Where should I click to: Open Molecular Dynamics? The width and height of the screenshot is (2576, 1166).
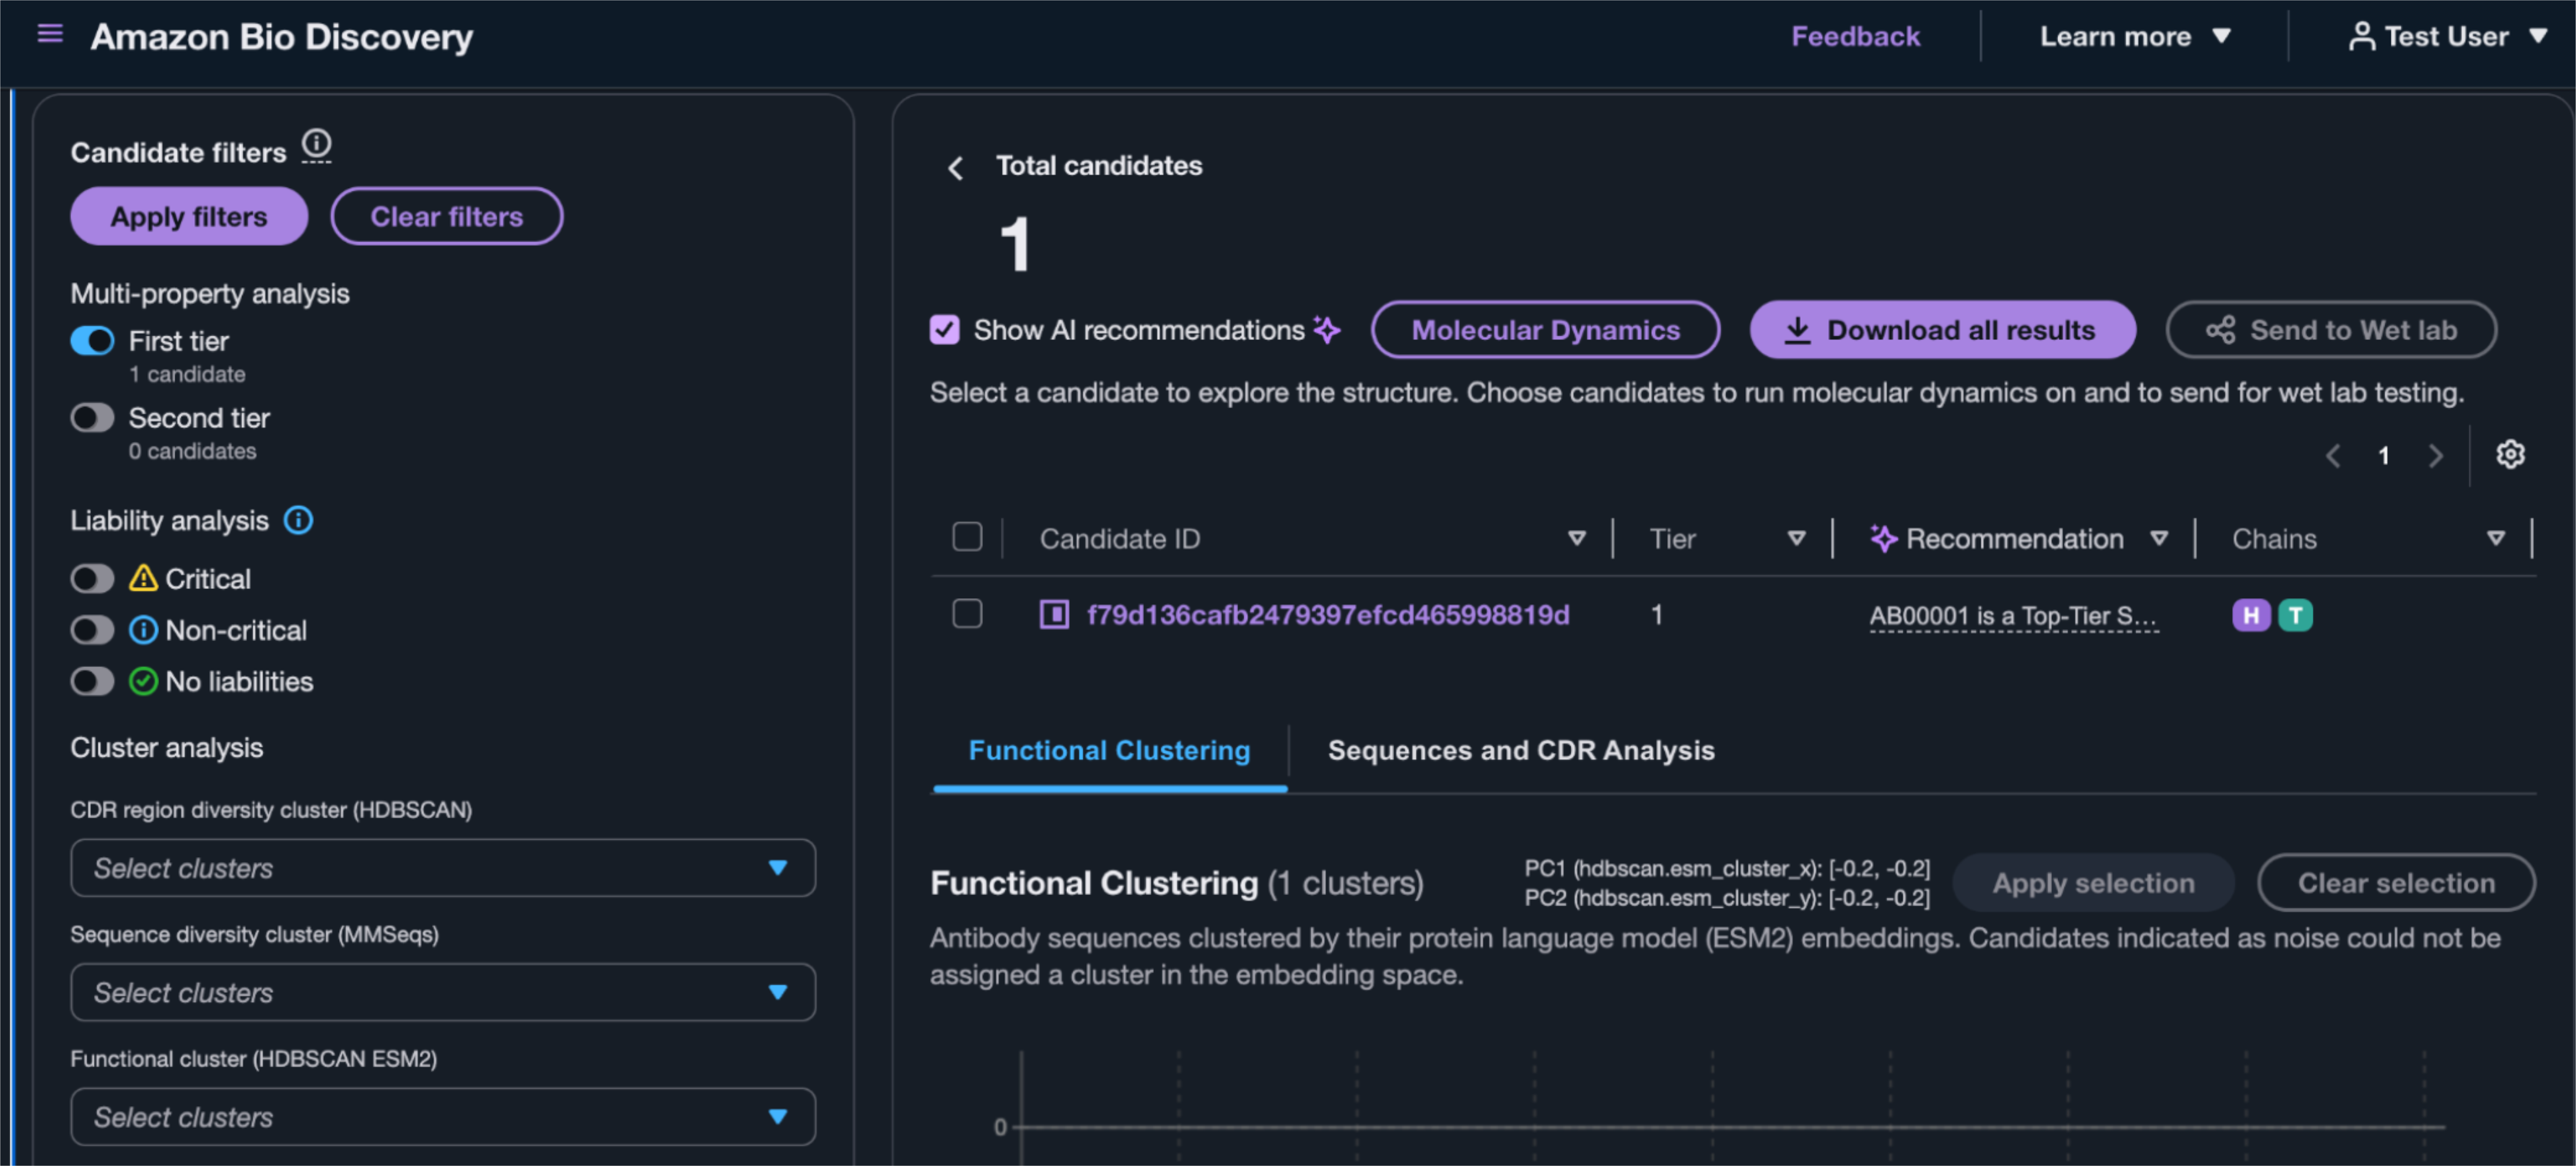pos(1545,330)
